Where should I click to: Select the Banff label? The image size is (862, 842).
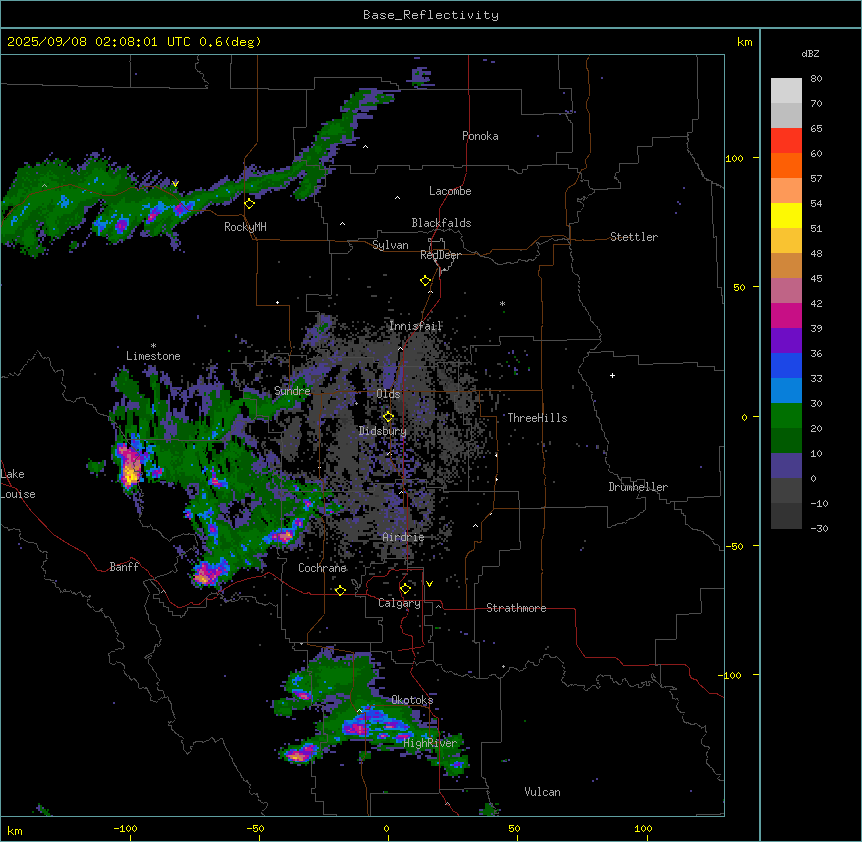pos(124,567)
